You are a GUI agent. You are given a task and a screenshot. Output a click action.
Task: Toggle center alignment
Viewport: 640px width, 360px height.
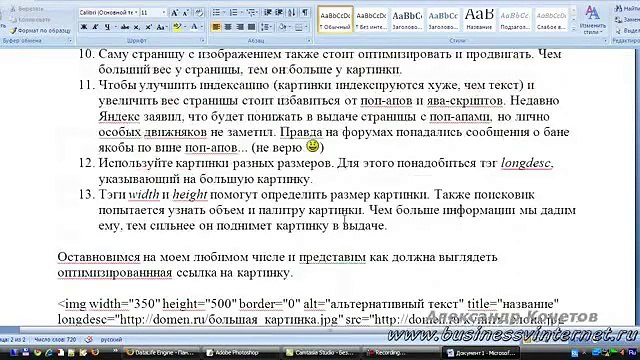tap(228, 27)
